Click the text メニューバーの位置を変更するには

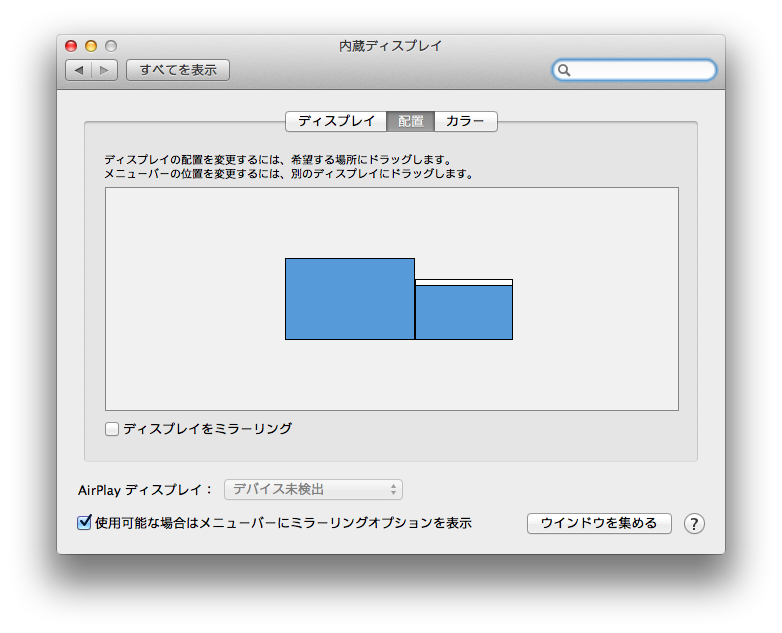[x=192, y=174]
